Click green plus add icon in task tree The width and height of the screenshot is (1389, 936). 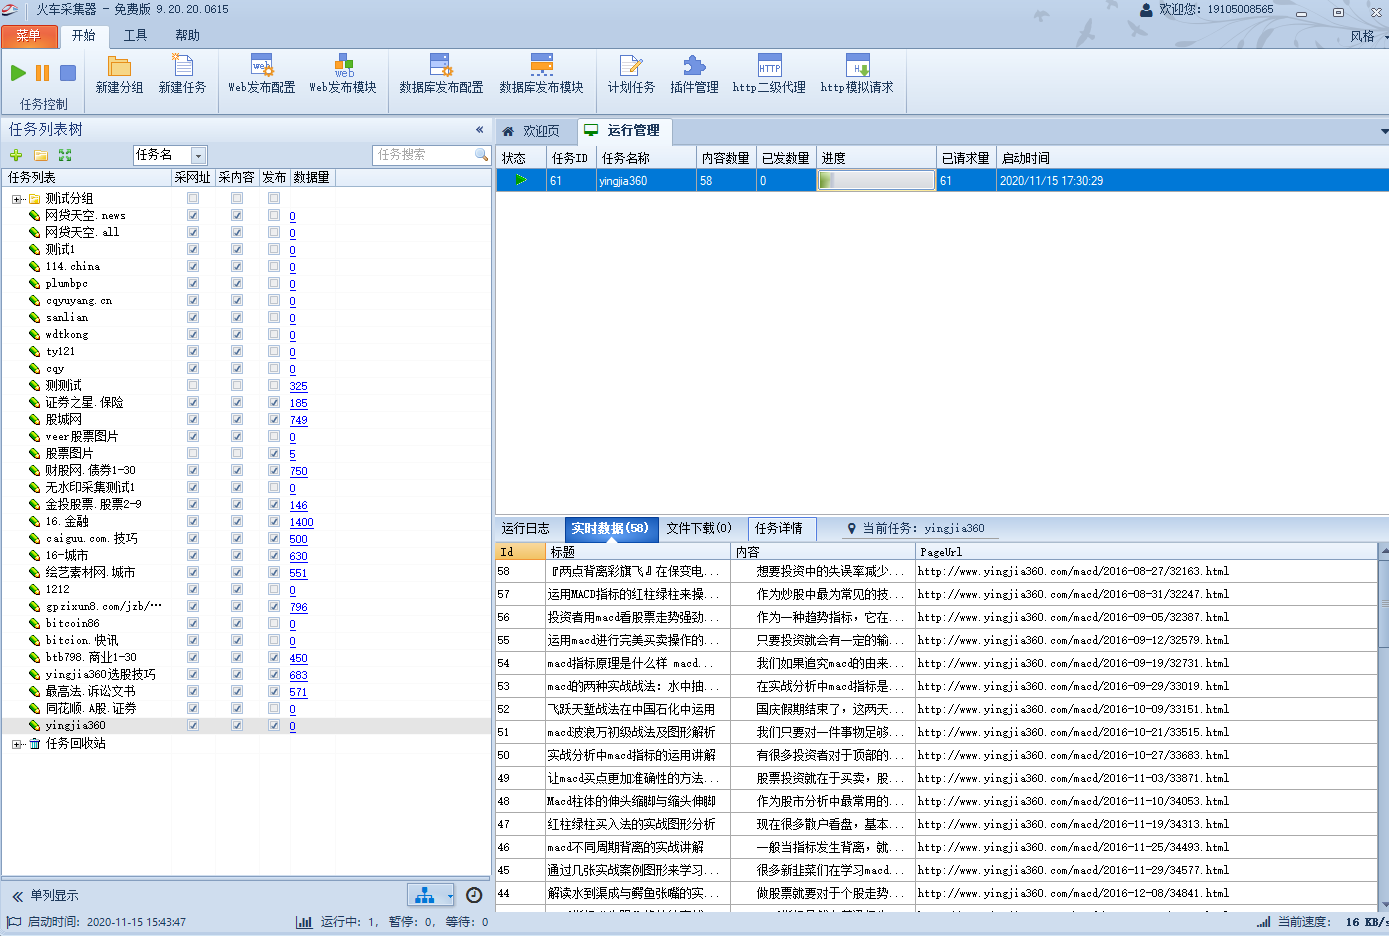[x=16, y=155]
